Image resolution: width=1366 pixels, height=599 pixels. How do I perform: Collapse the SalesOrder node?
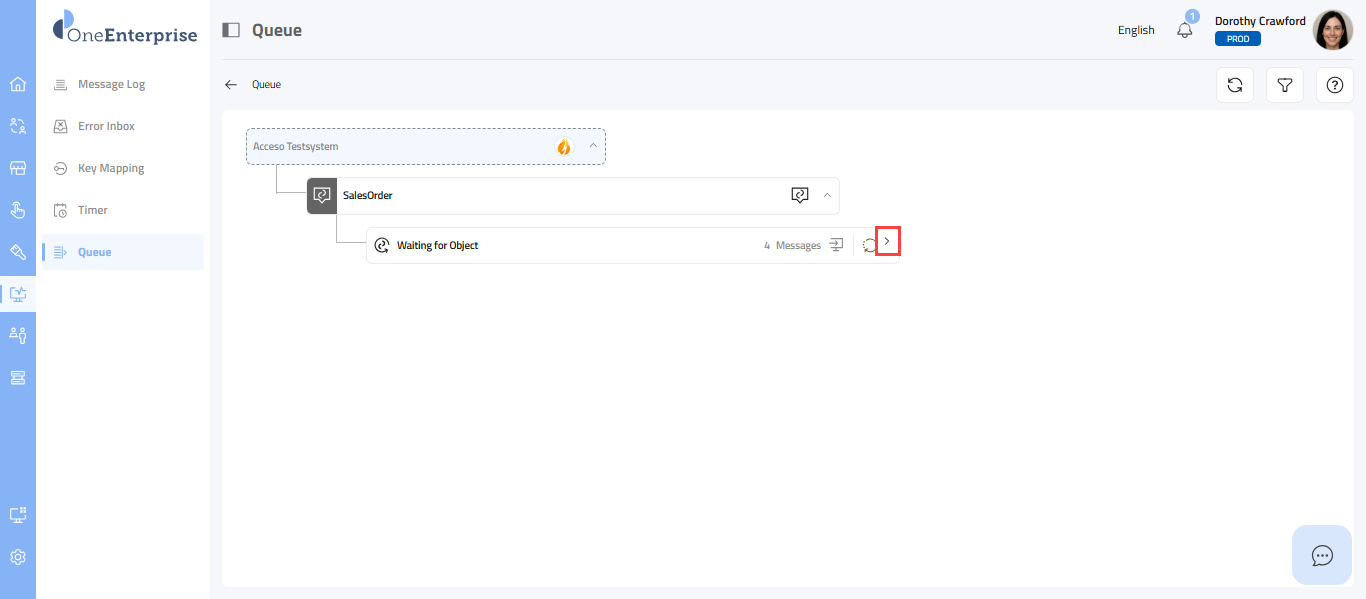click(827, 195)
